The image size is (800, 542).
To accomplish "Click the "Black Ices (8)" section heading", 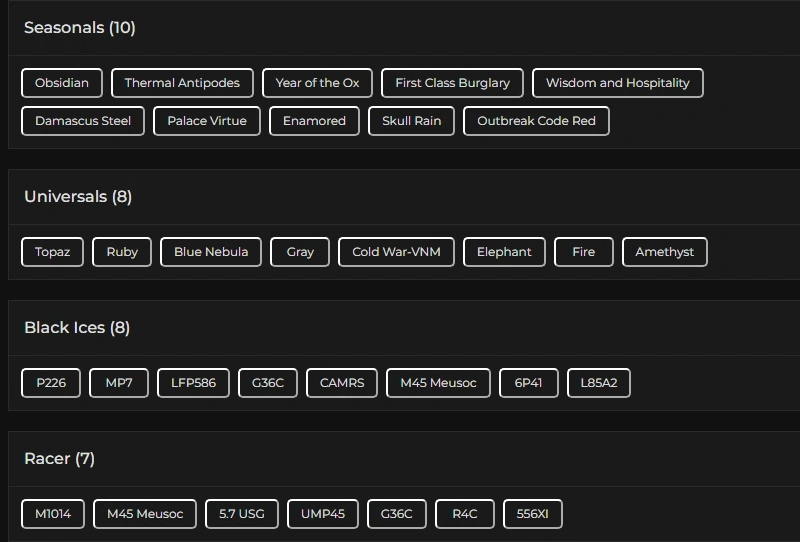I will coord(77,328).
